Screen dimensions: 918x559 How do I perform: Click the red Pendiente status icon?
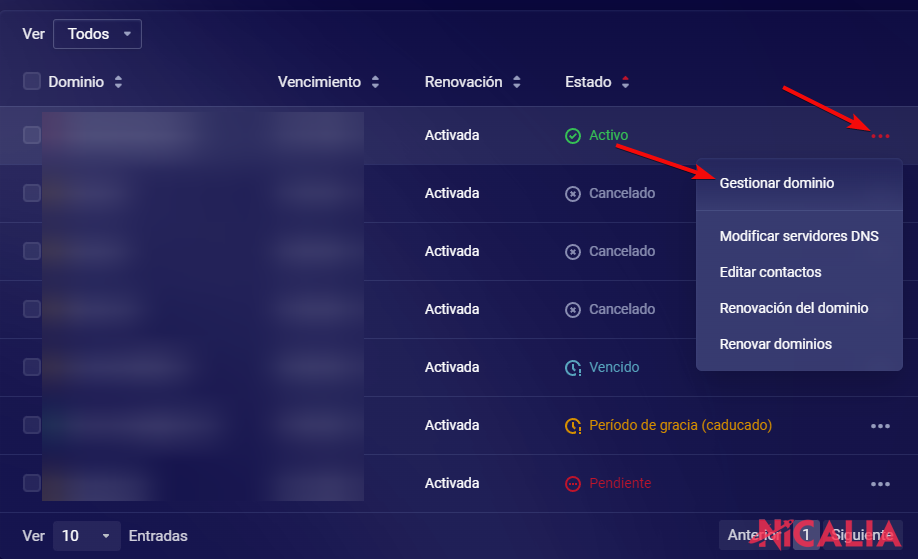point(573,484)
